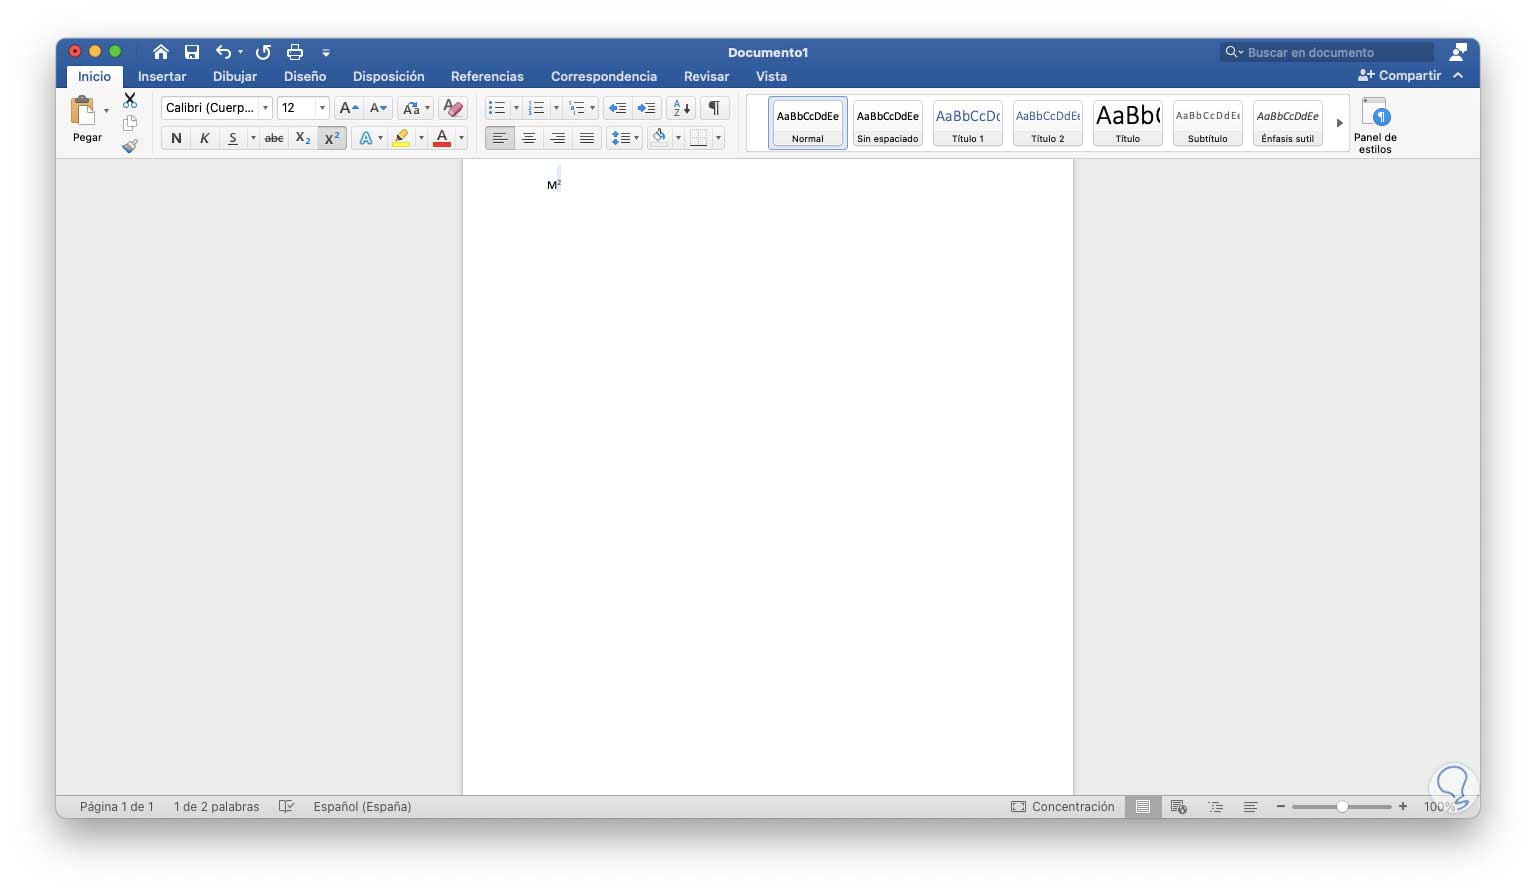Open the Diseño tab
The width and height of the screenshot is (1536, 892).
[305, 76]
